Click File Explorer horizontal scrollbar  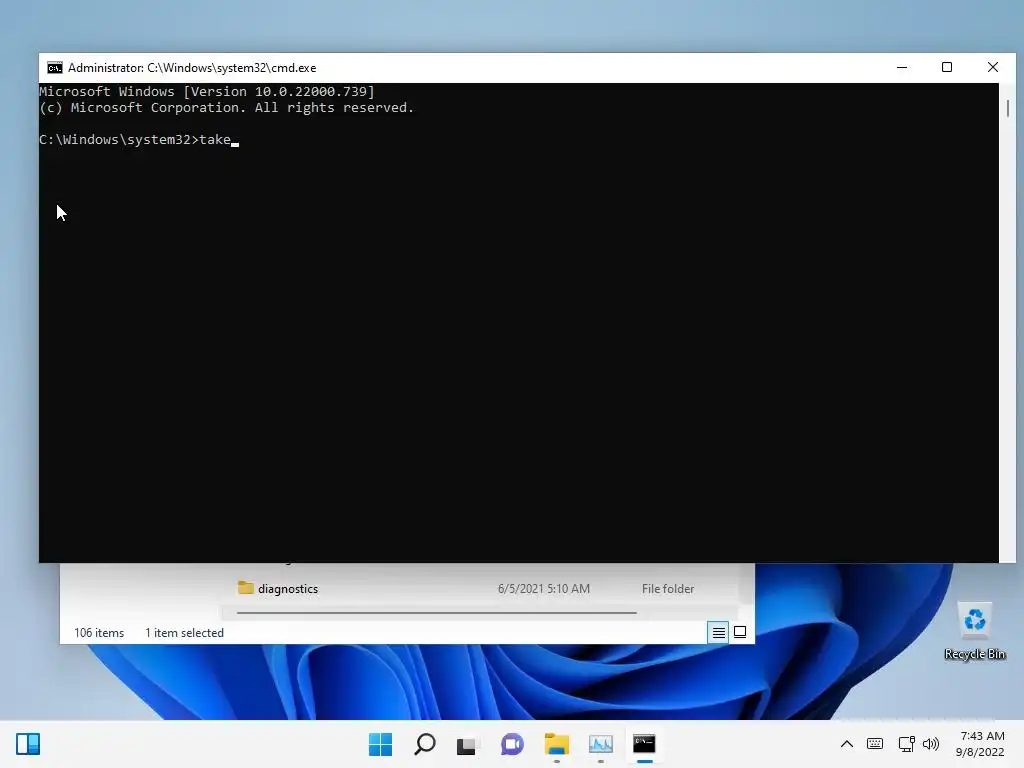[436, 613]
